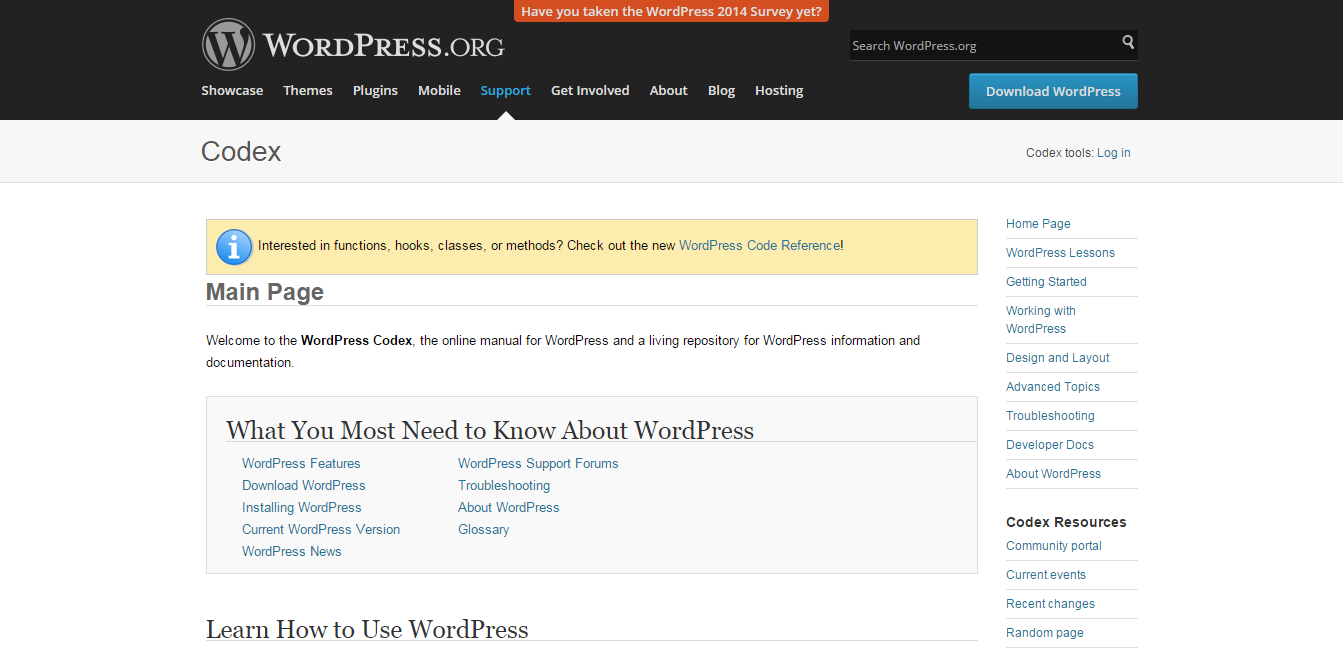Open the WordPress Code Reference link
Screen dimensions: 1343x650
click(x=760, y=245)
